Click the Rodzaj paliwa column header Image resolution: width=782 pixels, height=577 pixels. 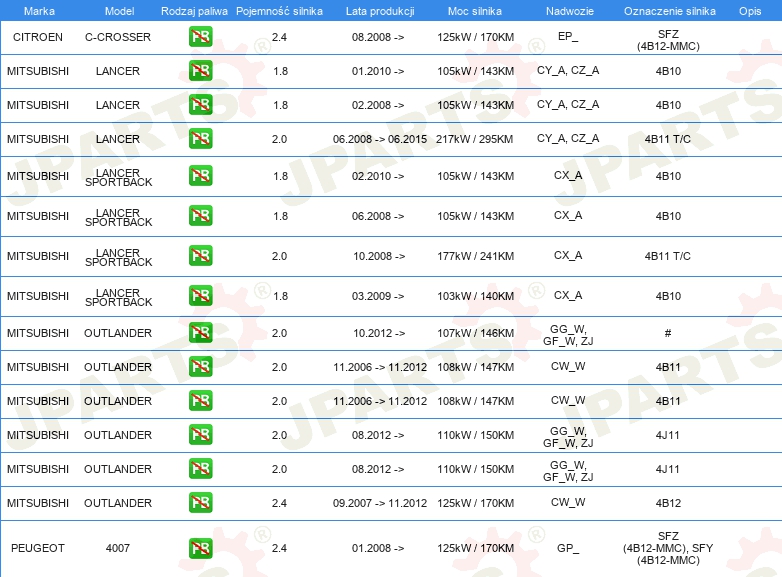[x=194, y=11]
